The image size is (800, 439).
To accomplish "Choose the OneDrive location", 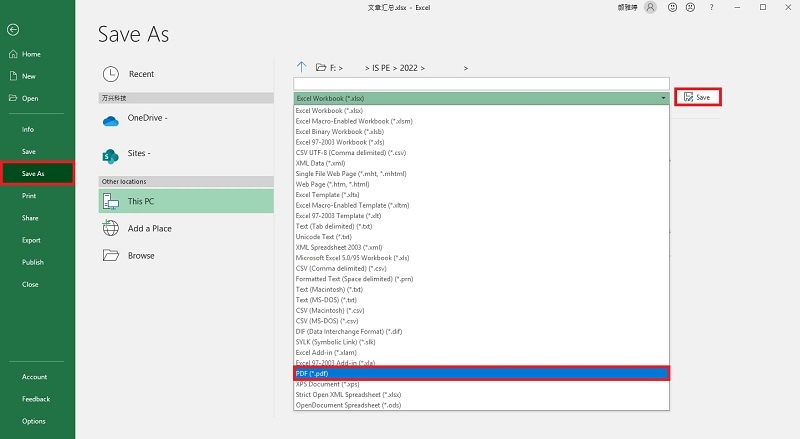I will point(186,120).
